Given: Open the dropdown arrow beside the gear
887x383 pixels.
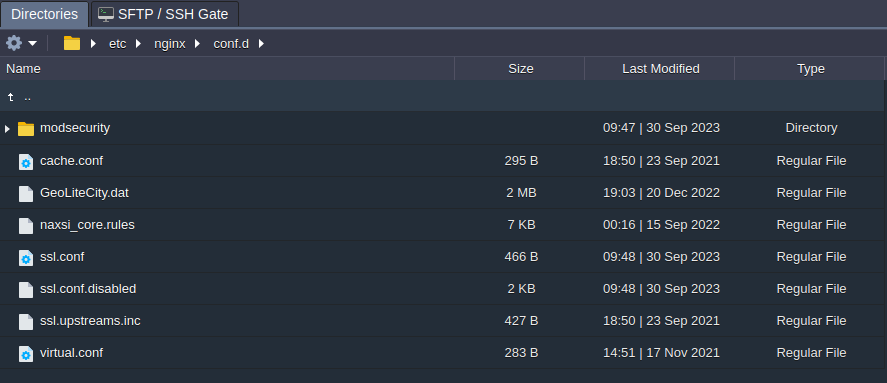Looking at the screenshot, I should (32, 44).
